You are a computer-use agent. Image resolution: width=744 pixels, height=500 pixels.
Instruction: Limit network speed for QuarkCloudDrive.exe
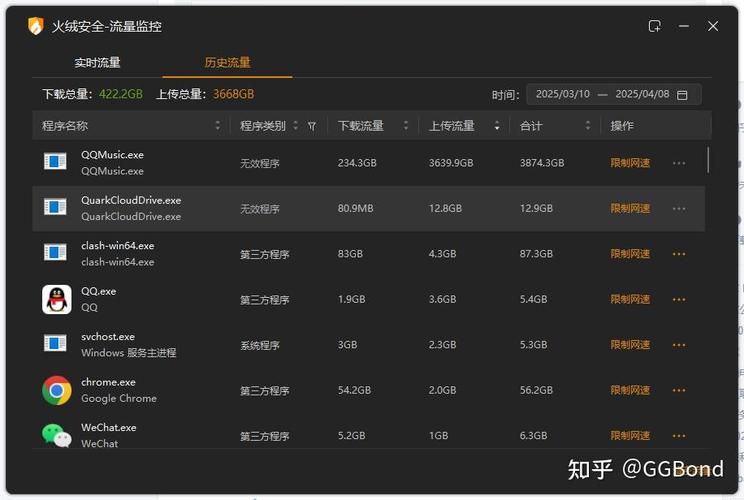630,209
